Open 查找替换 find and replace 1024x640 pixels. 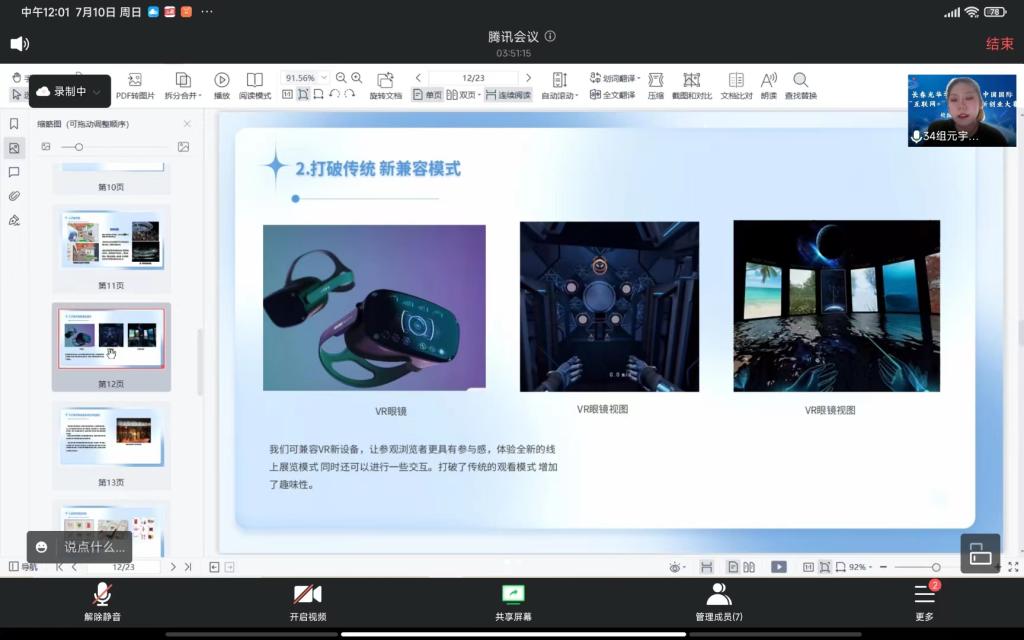(801, 86)
